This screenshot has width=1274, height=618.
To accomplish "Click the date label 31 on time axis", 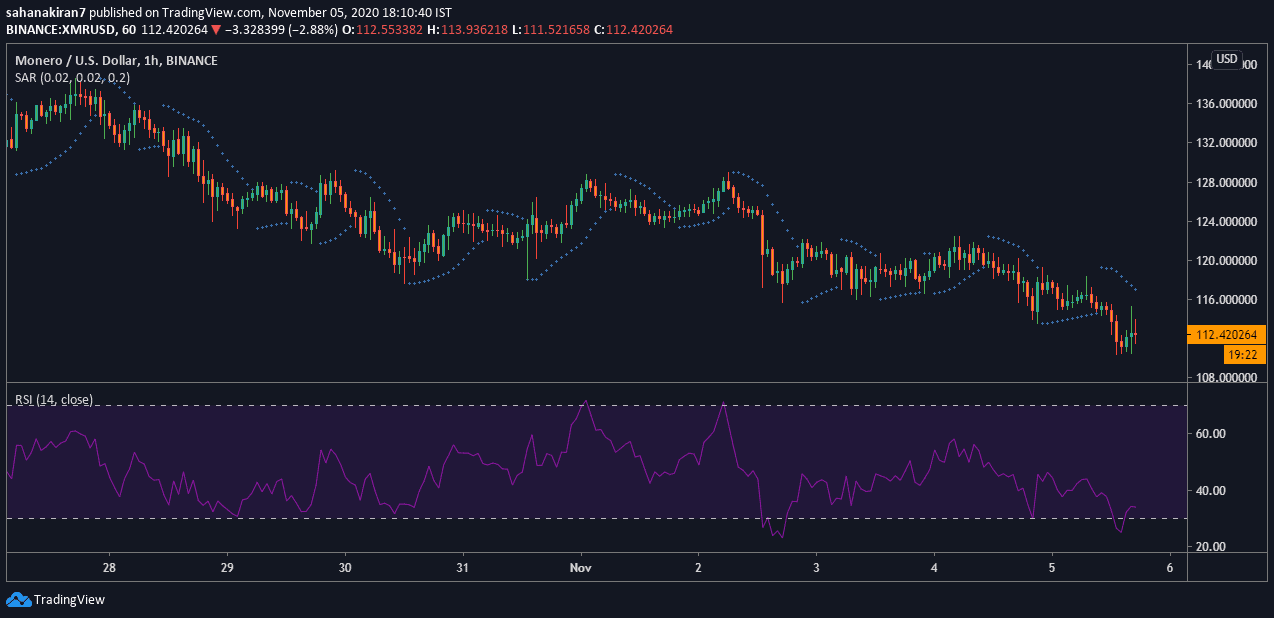I will click(463, 566).
